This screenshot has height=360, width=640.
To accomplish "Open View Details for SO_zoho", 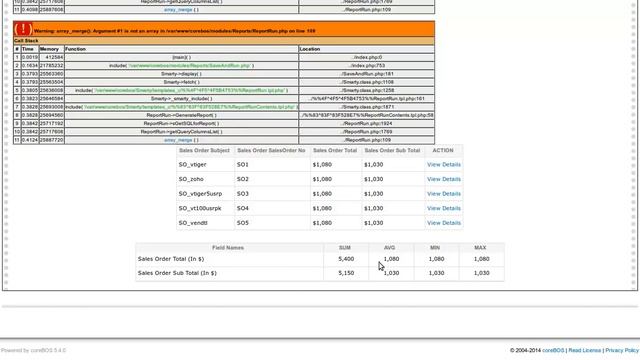I will (444, 179).
